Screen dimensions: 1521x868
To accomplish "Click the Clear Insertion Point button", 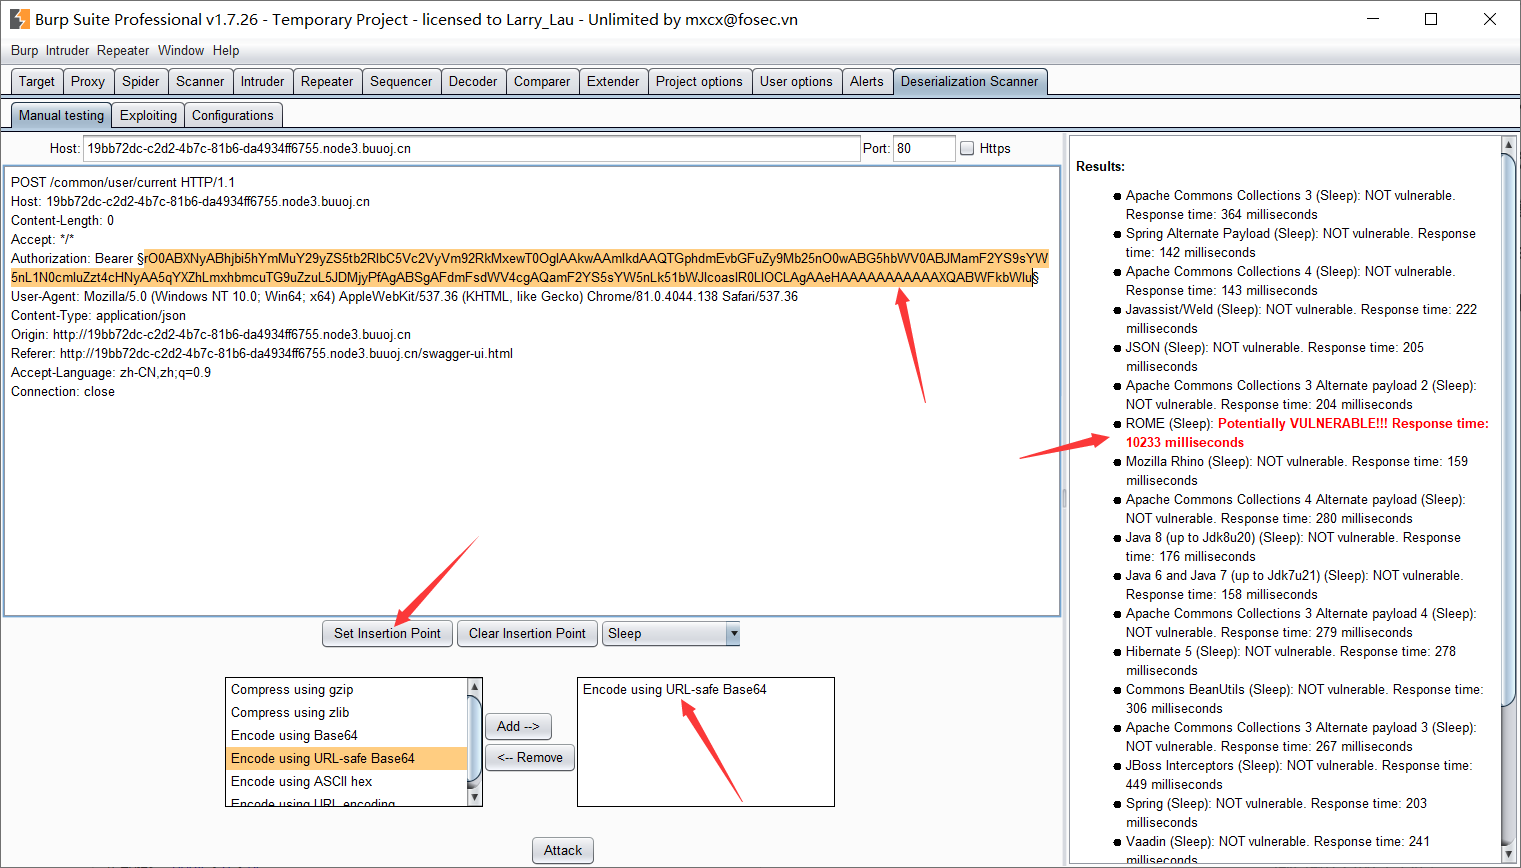I will (527, 633).
